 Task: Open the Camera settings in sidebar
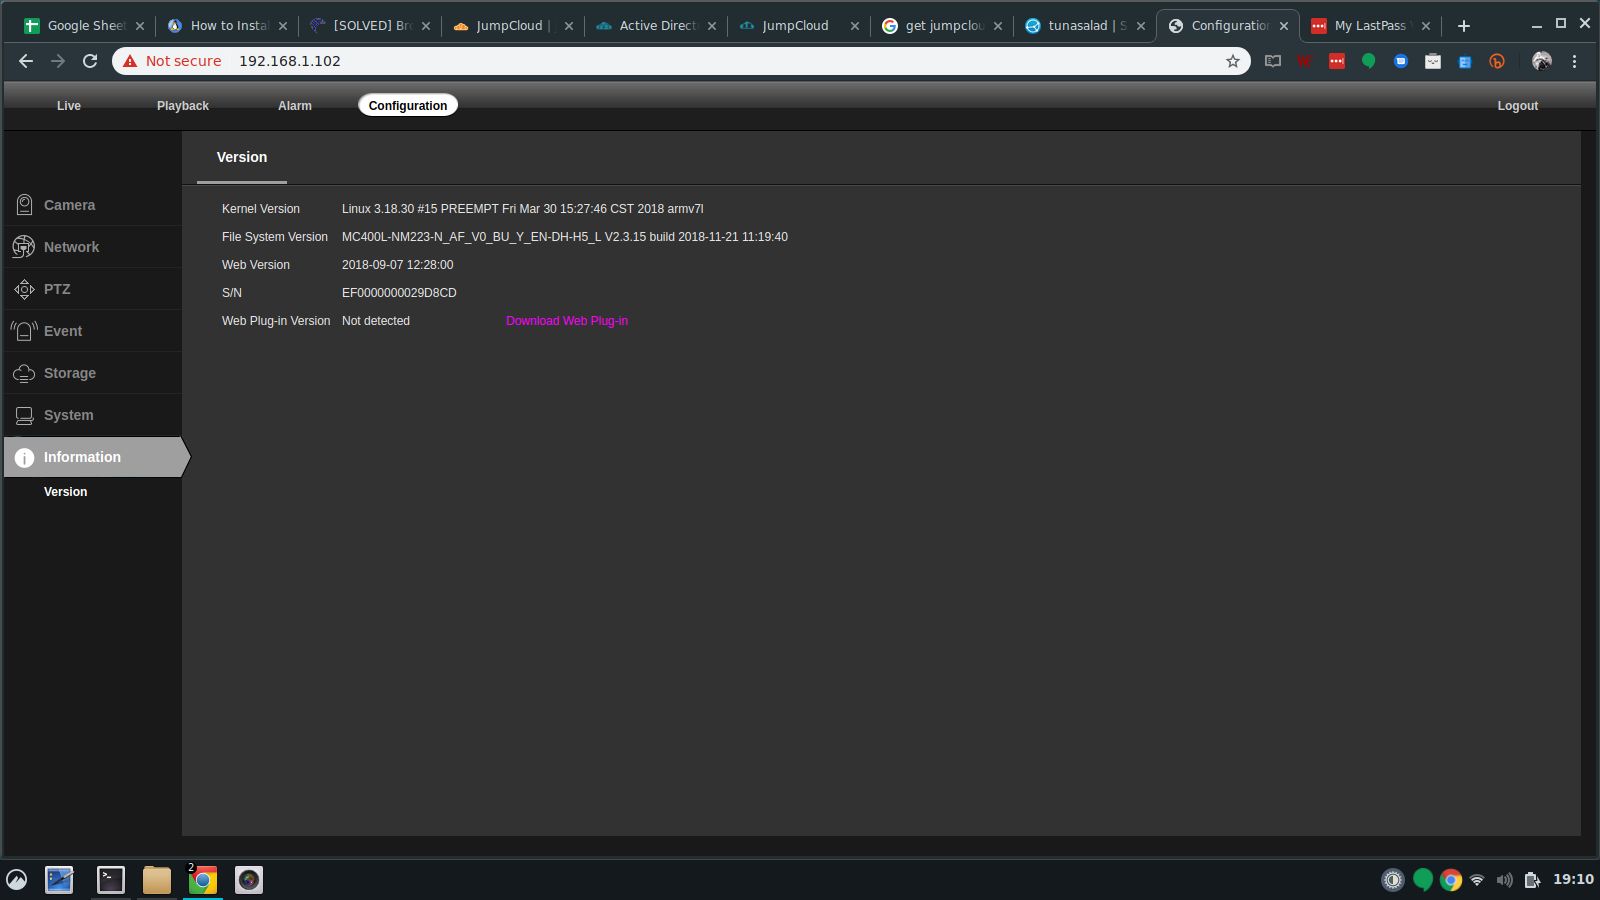69,205
